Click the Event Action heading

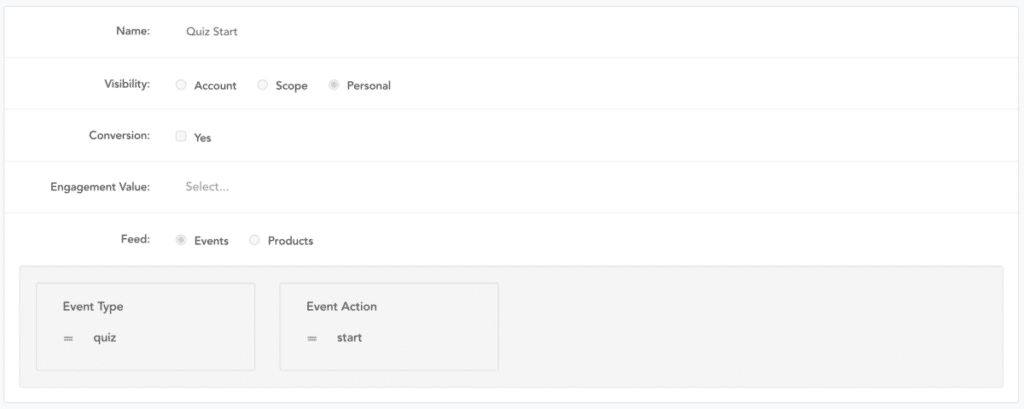click(341, 307)
